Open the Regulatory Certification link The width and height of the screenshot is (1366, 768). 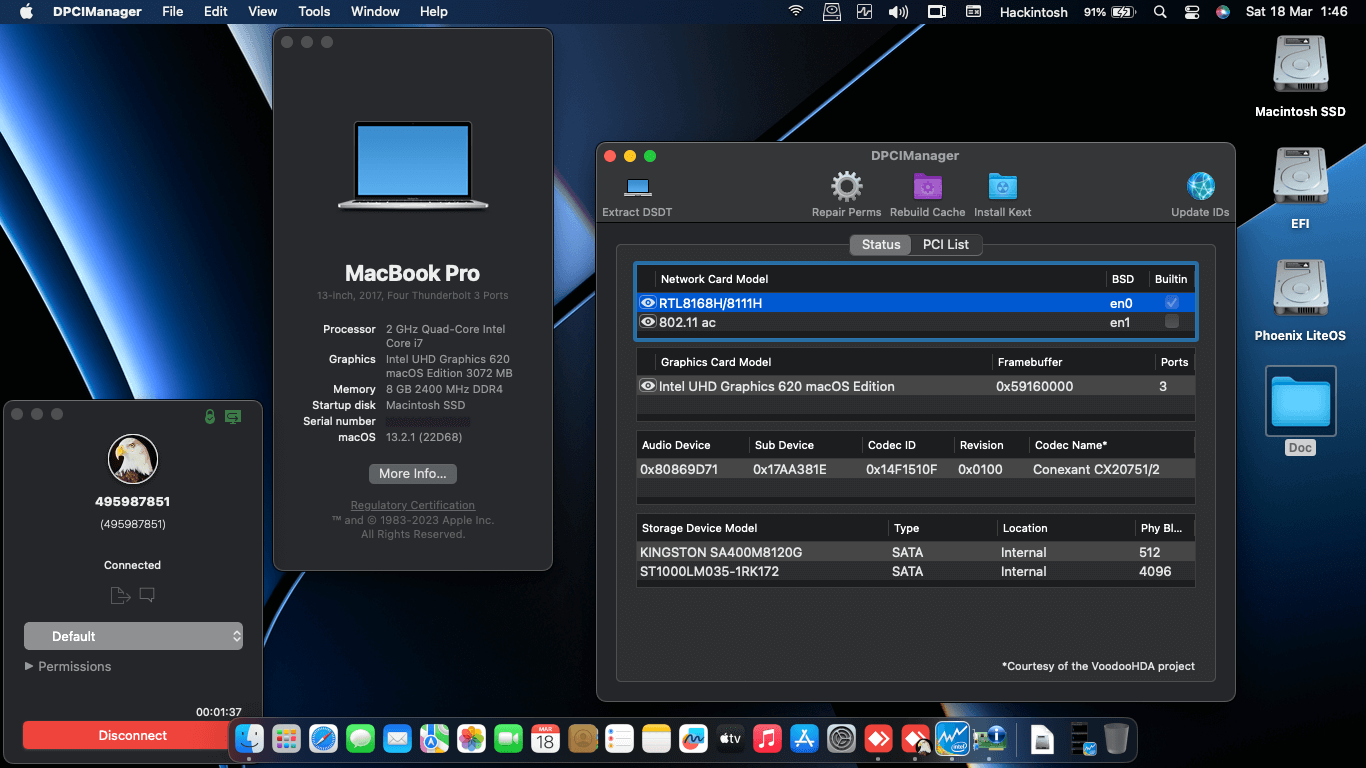(413, 505)
